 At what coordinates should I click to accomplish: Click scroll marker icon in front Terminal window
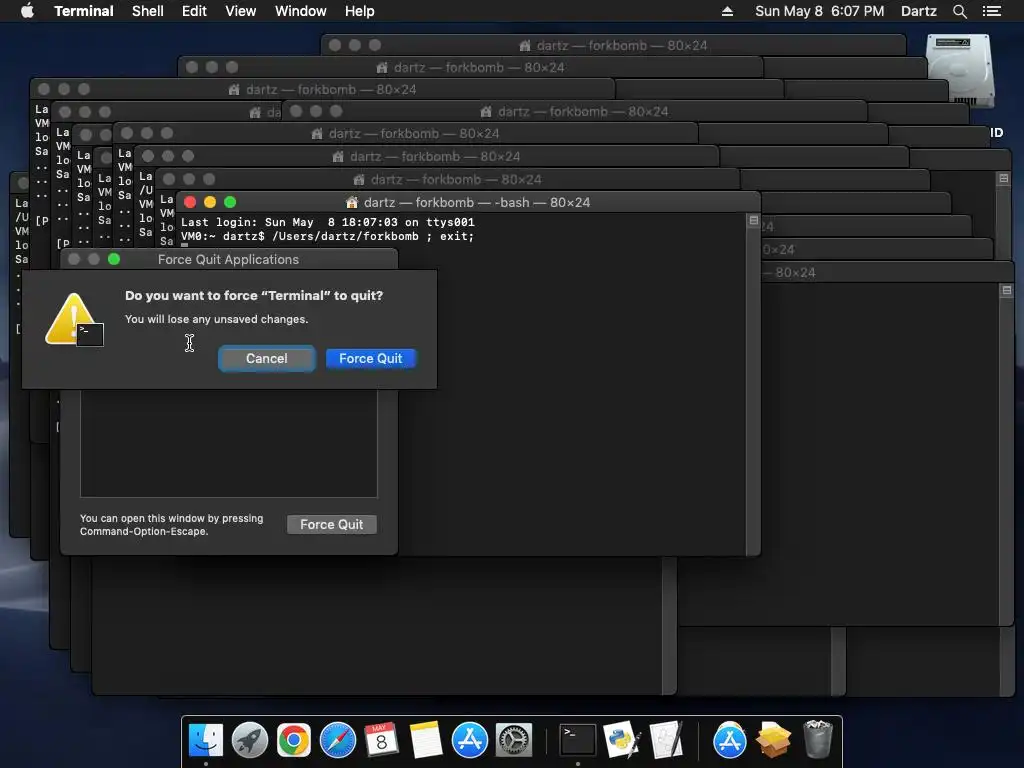pyautogui.click(x=753, y=221)
